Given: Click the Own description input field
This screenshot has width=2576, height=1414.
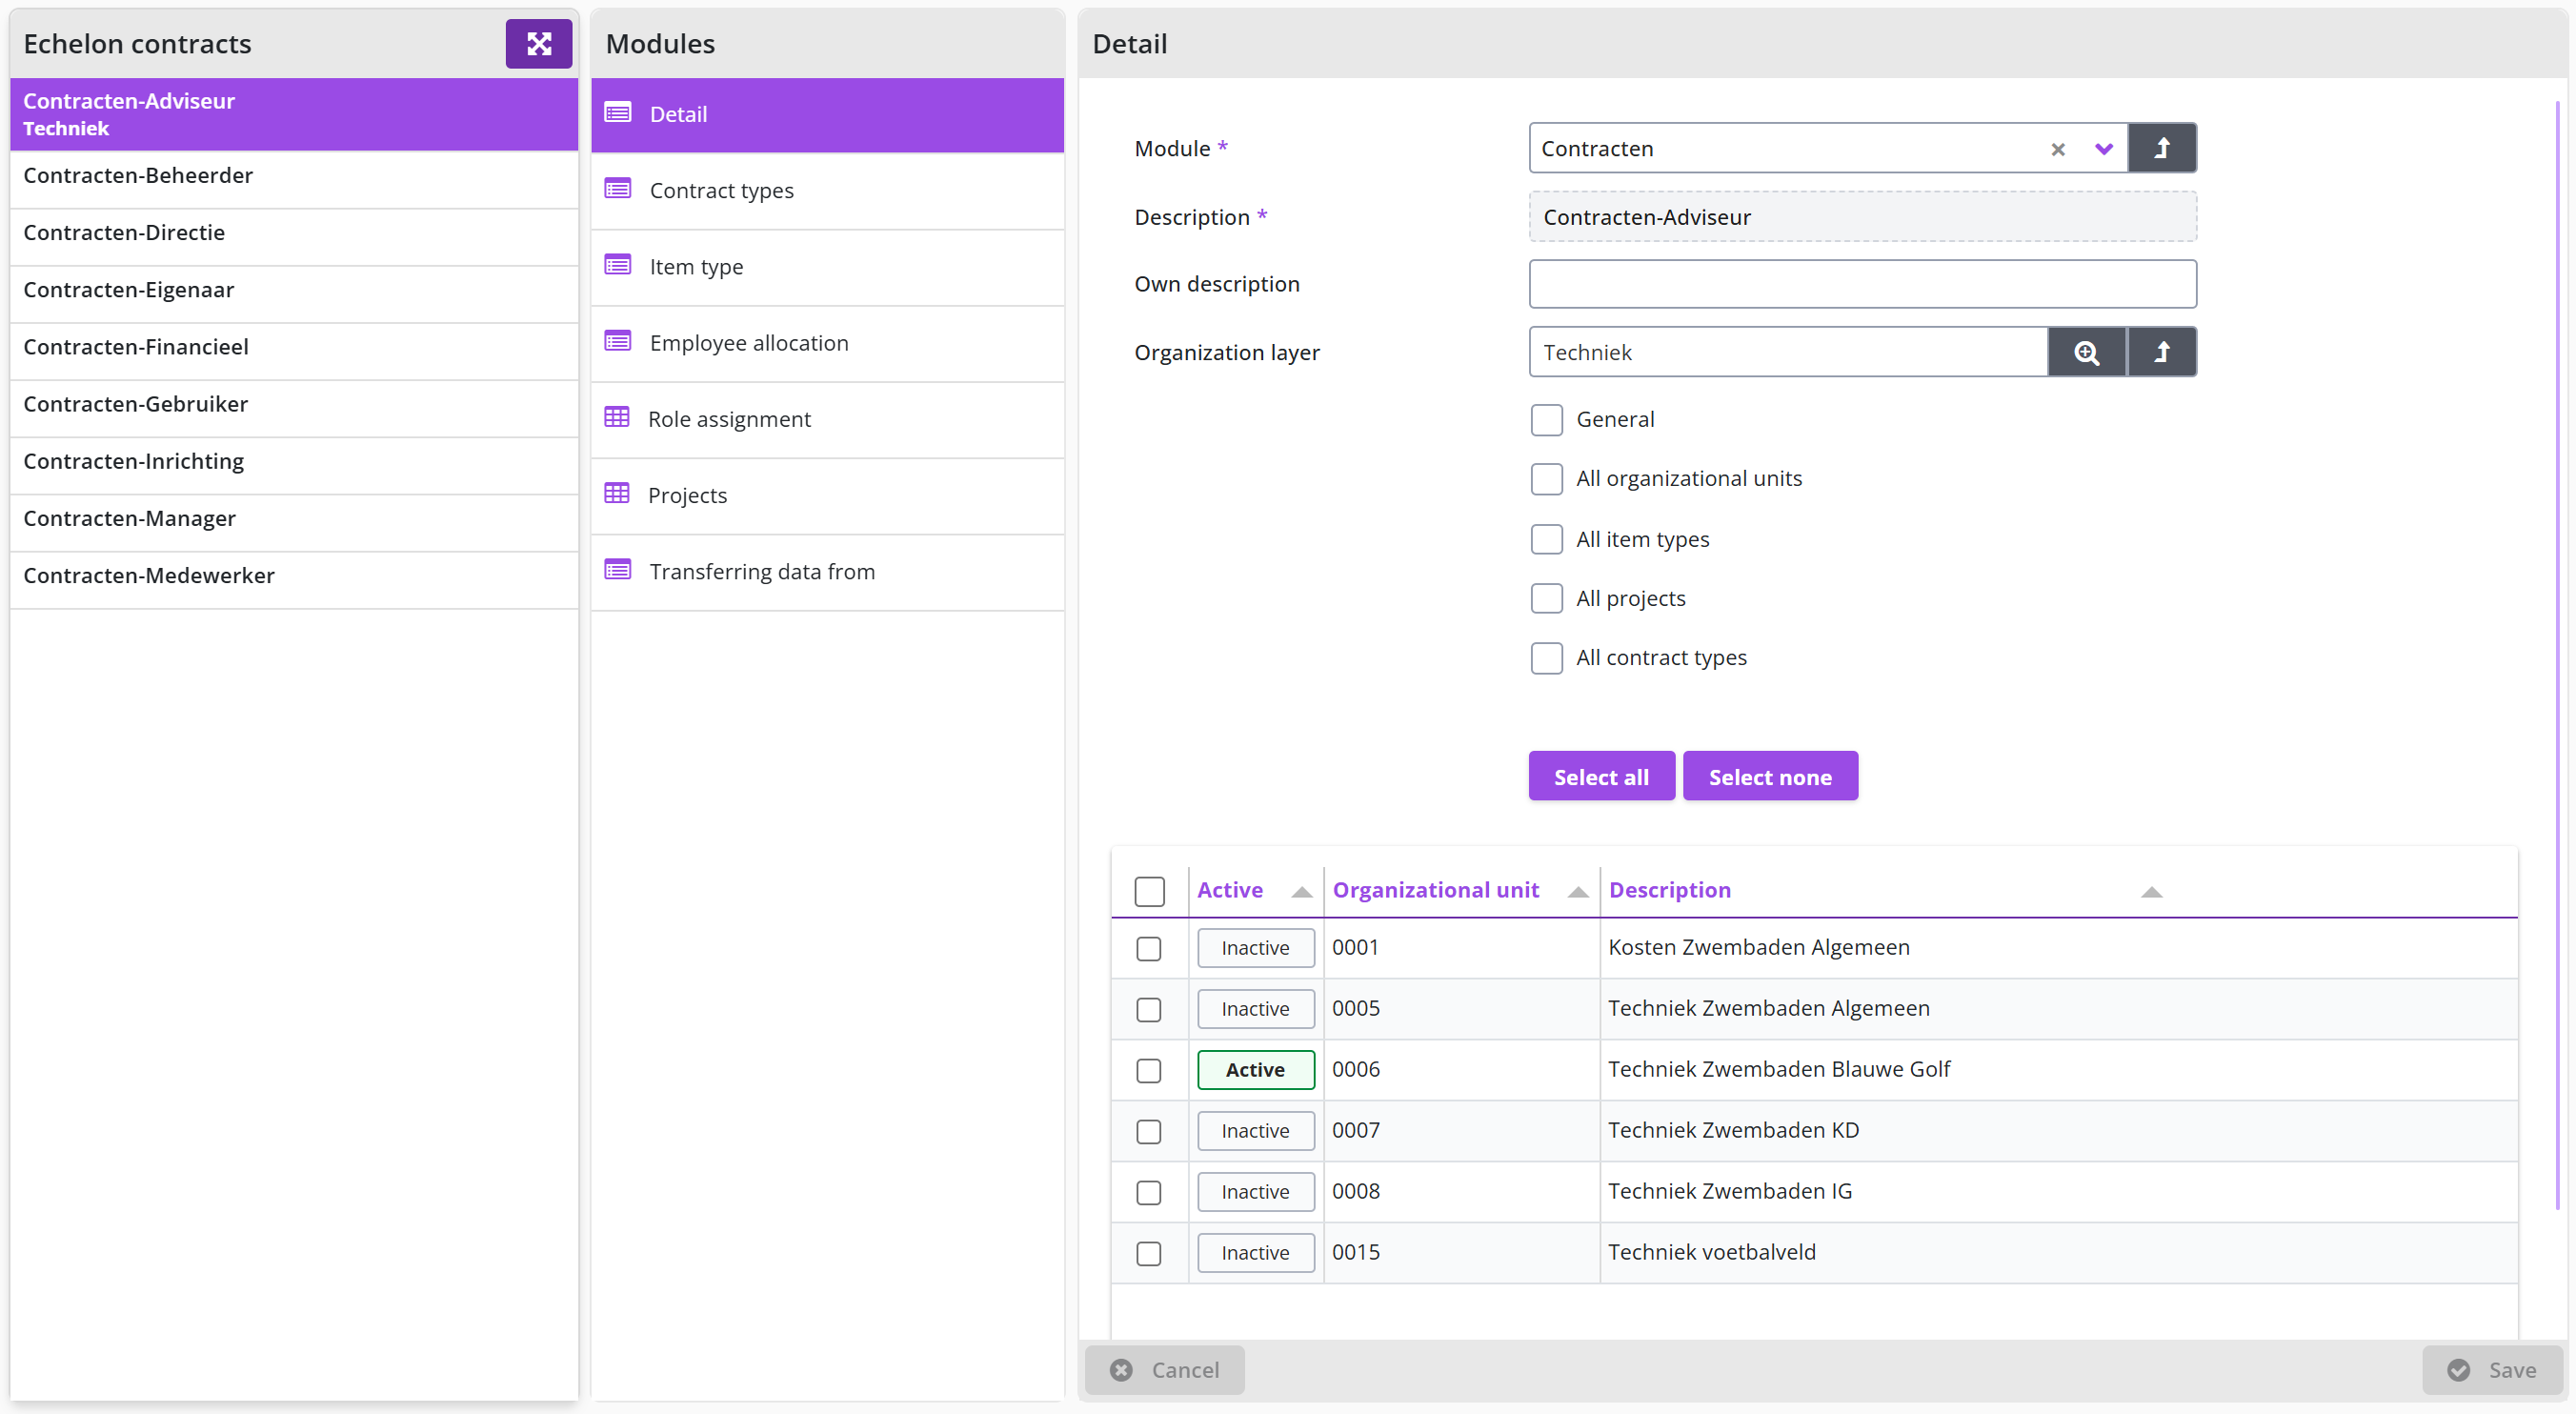Looking at the screenshot, I should [1862, 284].
